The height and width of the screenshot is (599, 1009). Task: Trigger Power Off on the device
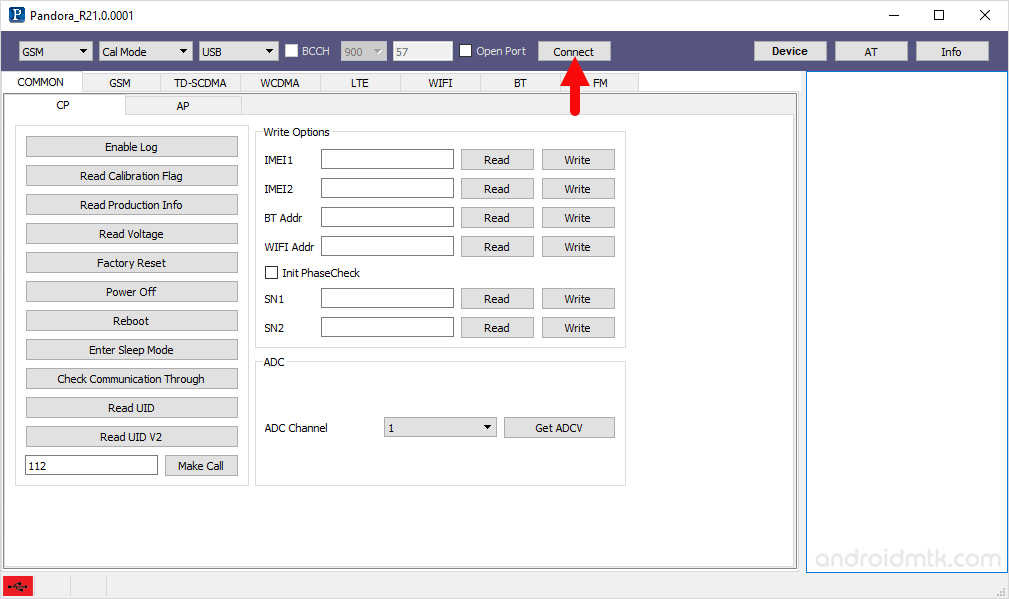point(131,291)
